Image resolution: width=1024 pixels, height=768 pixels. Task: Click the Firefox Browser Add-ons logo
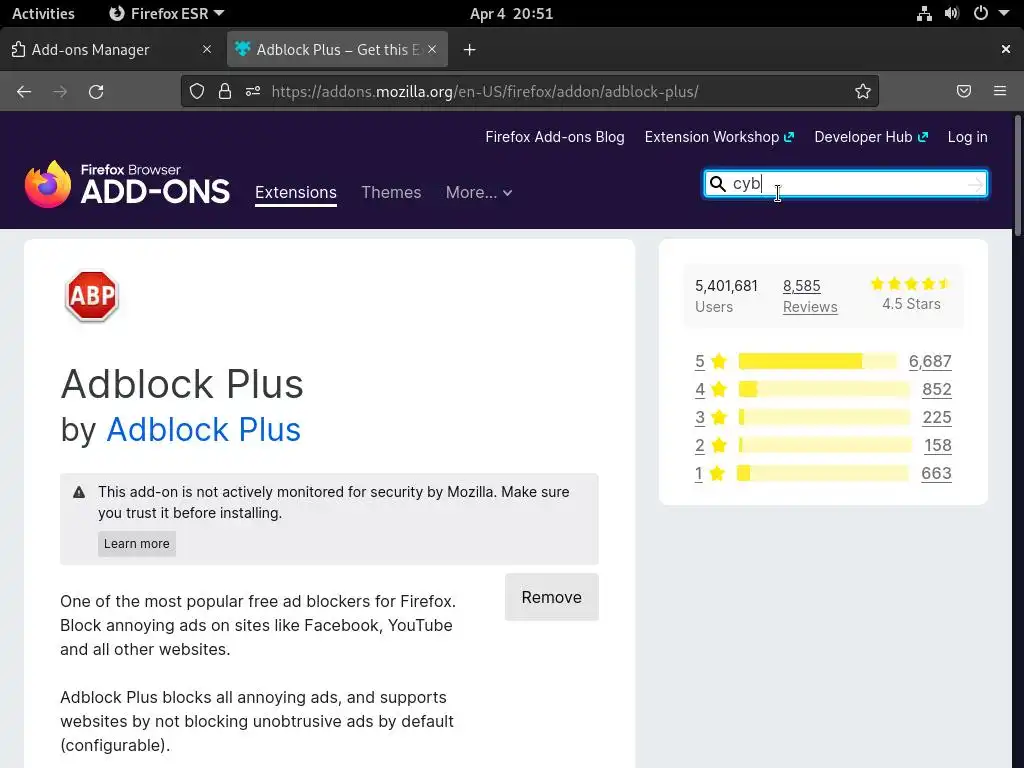coord(127,184)
